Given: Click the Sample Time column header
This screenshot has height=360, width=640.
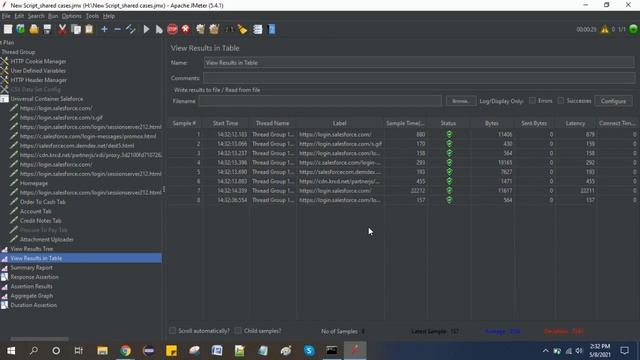Looking at the screenshot, I should [405, 123].
